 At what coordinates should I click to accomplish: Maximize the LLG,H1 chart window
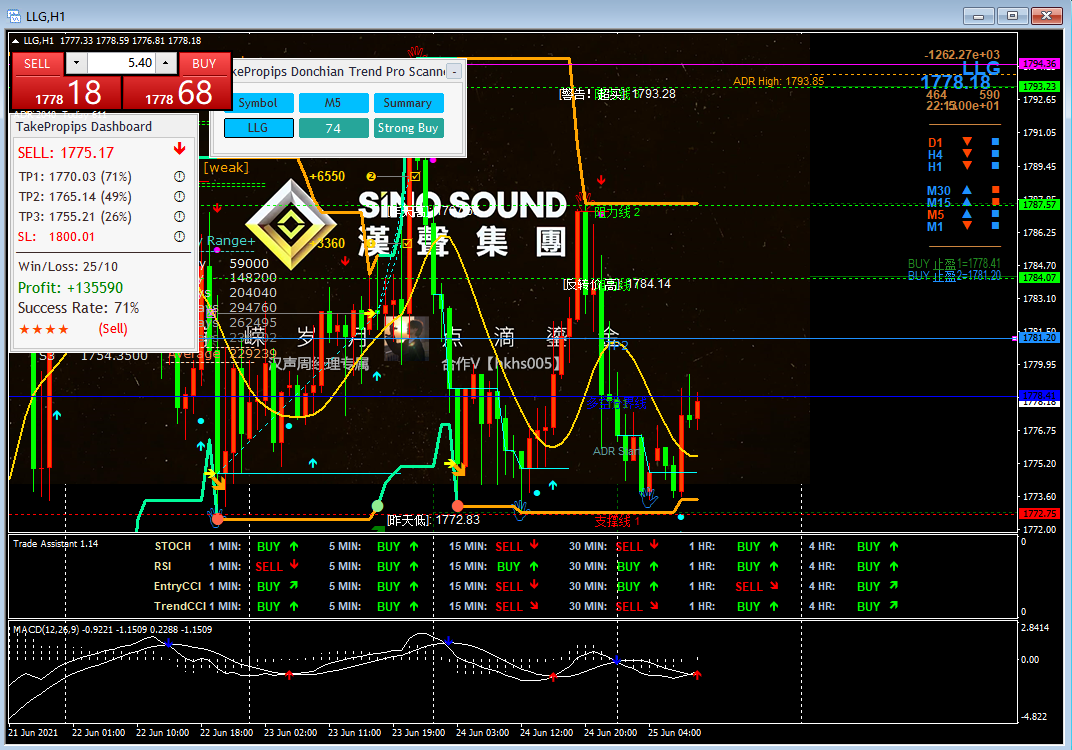[x=1013, y=15]
